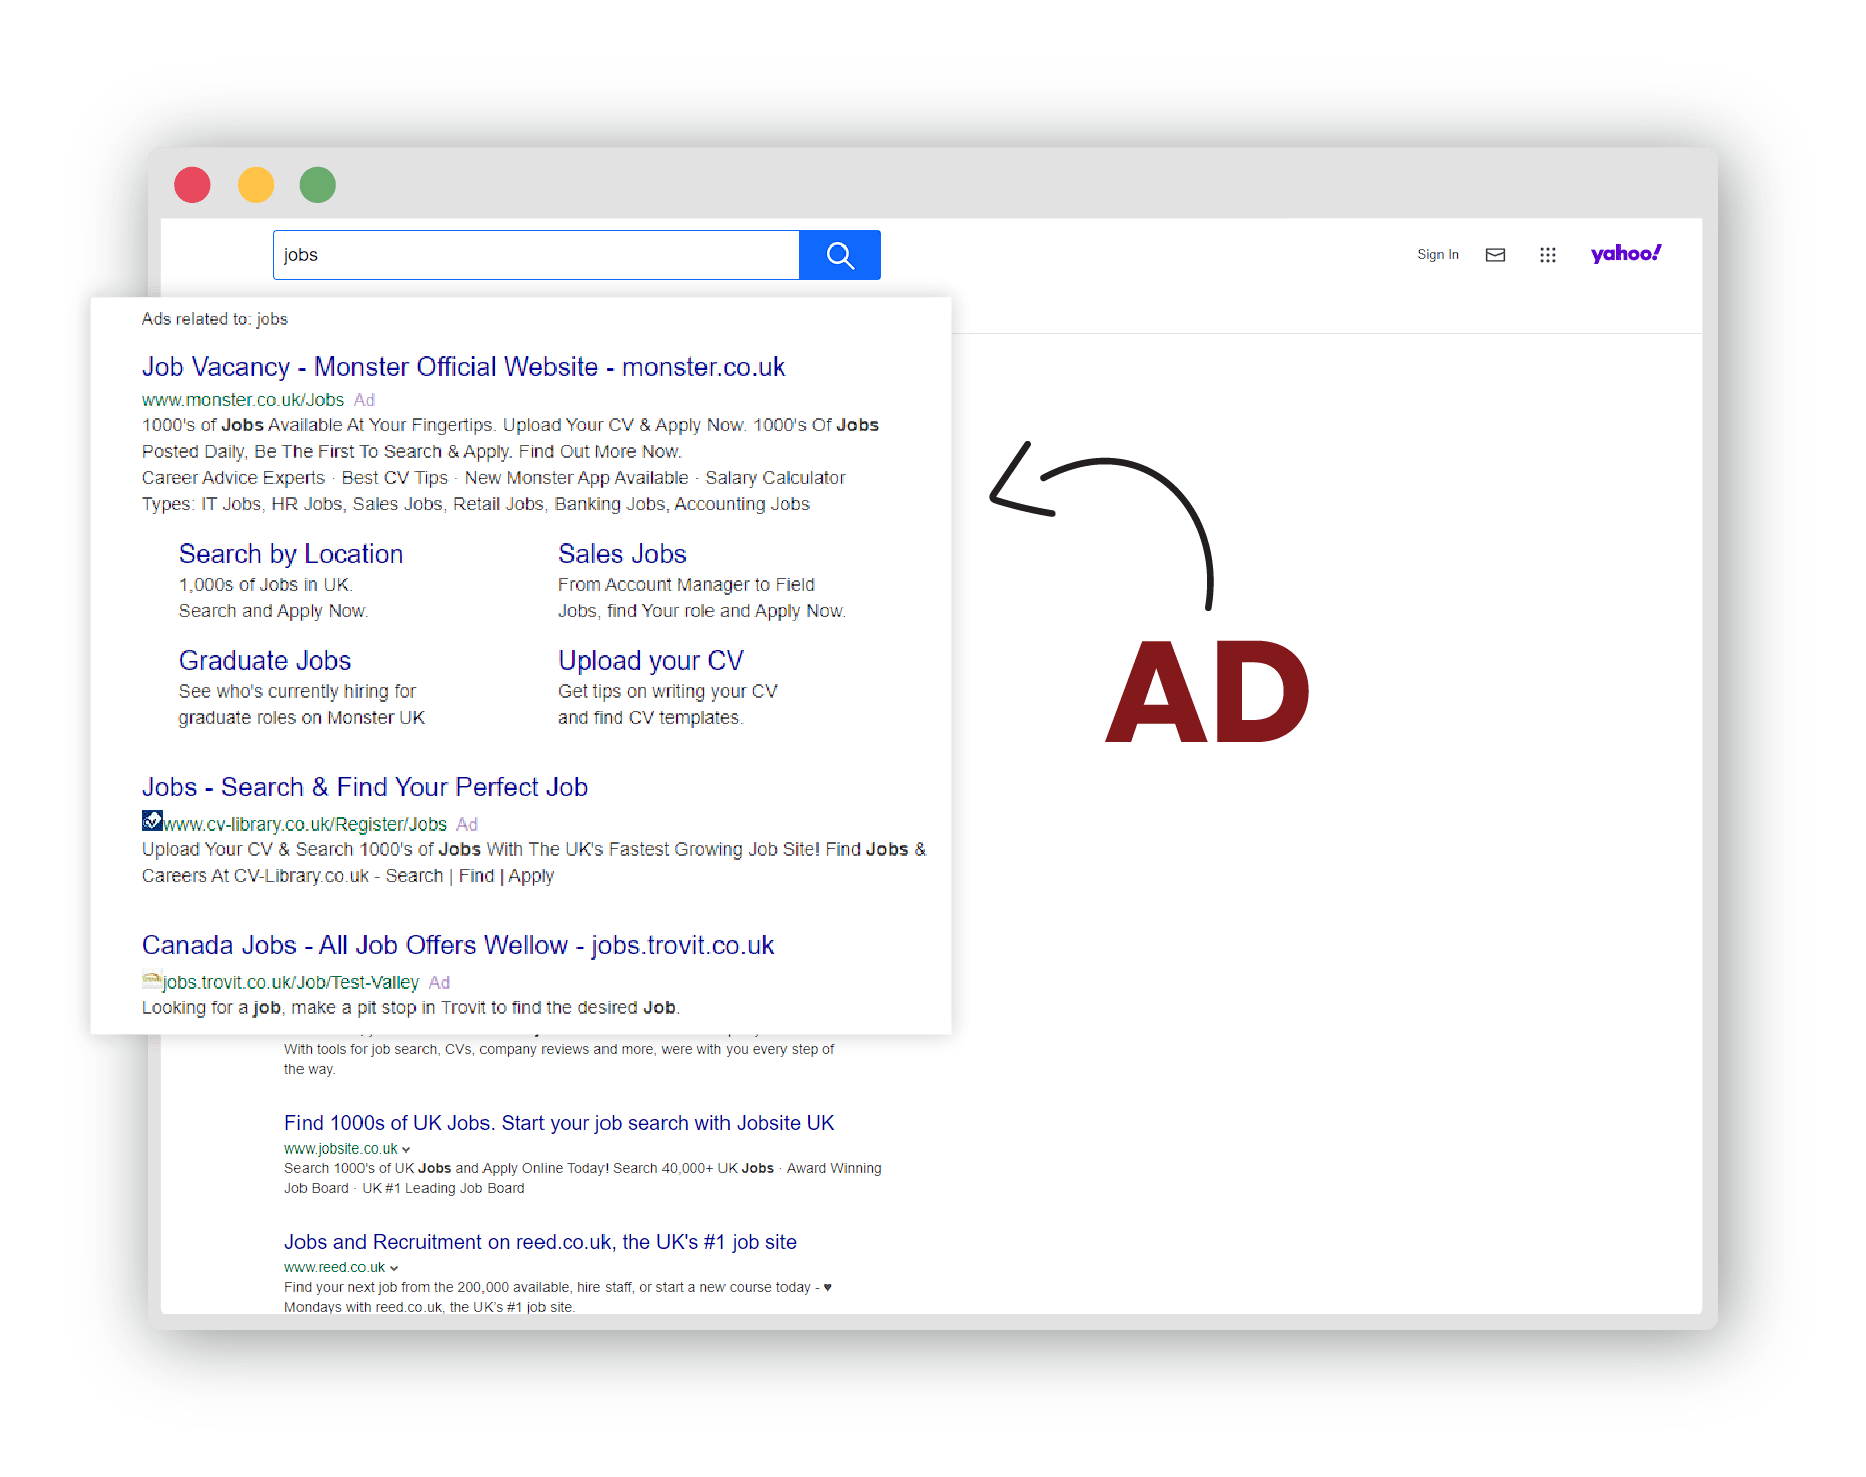This screenshot has height=1477, width=1866.
Task: Click 'Get tips on writing your CV' description
Action: [x=668, y=692]
